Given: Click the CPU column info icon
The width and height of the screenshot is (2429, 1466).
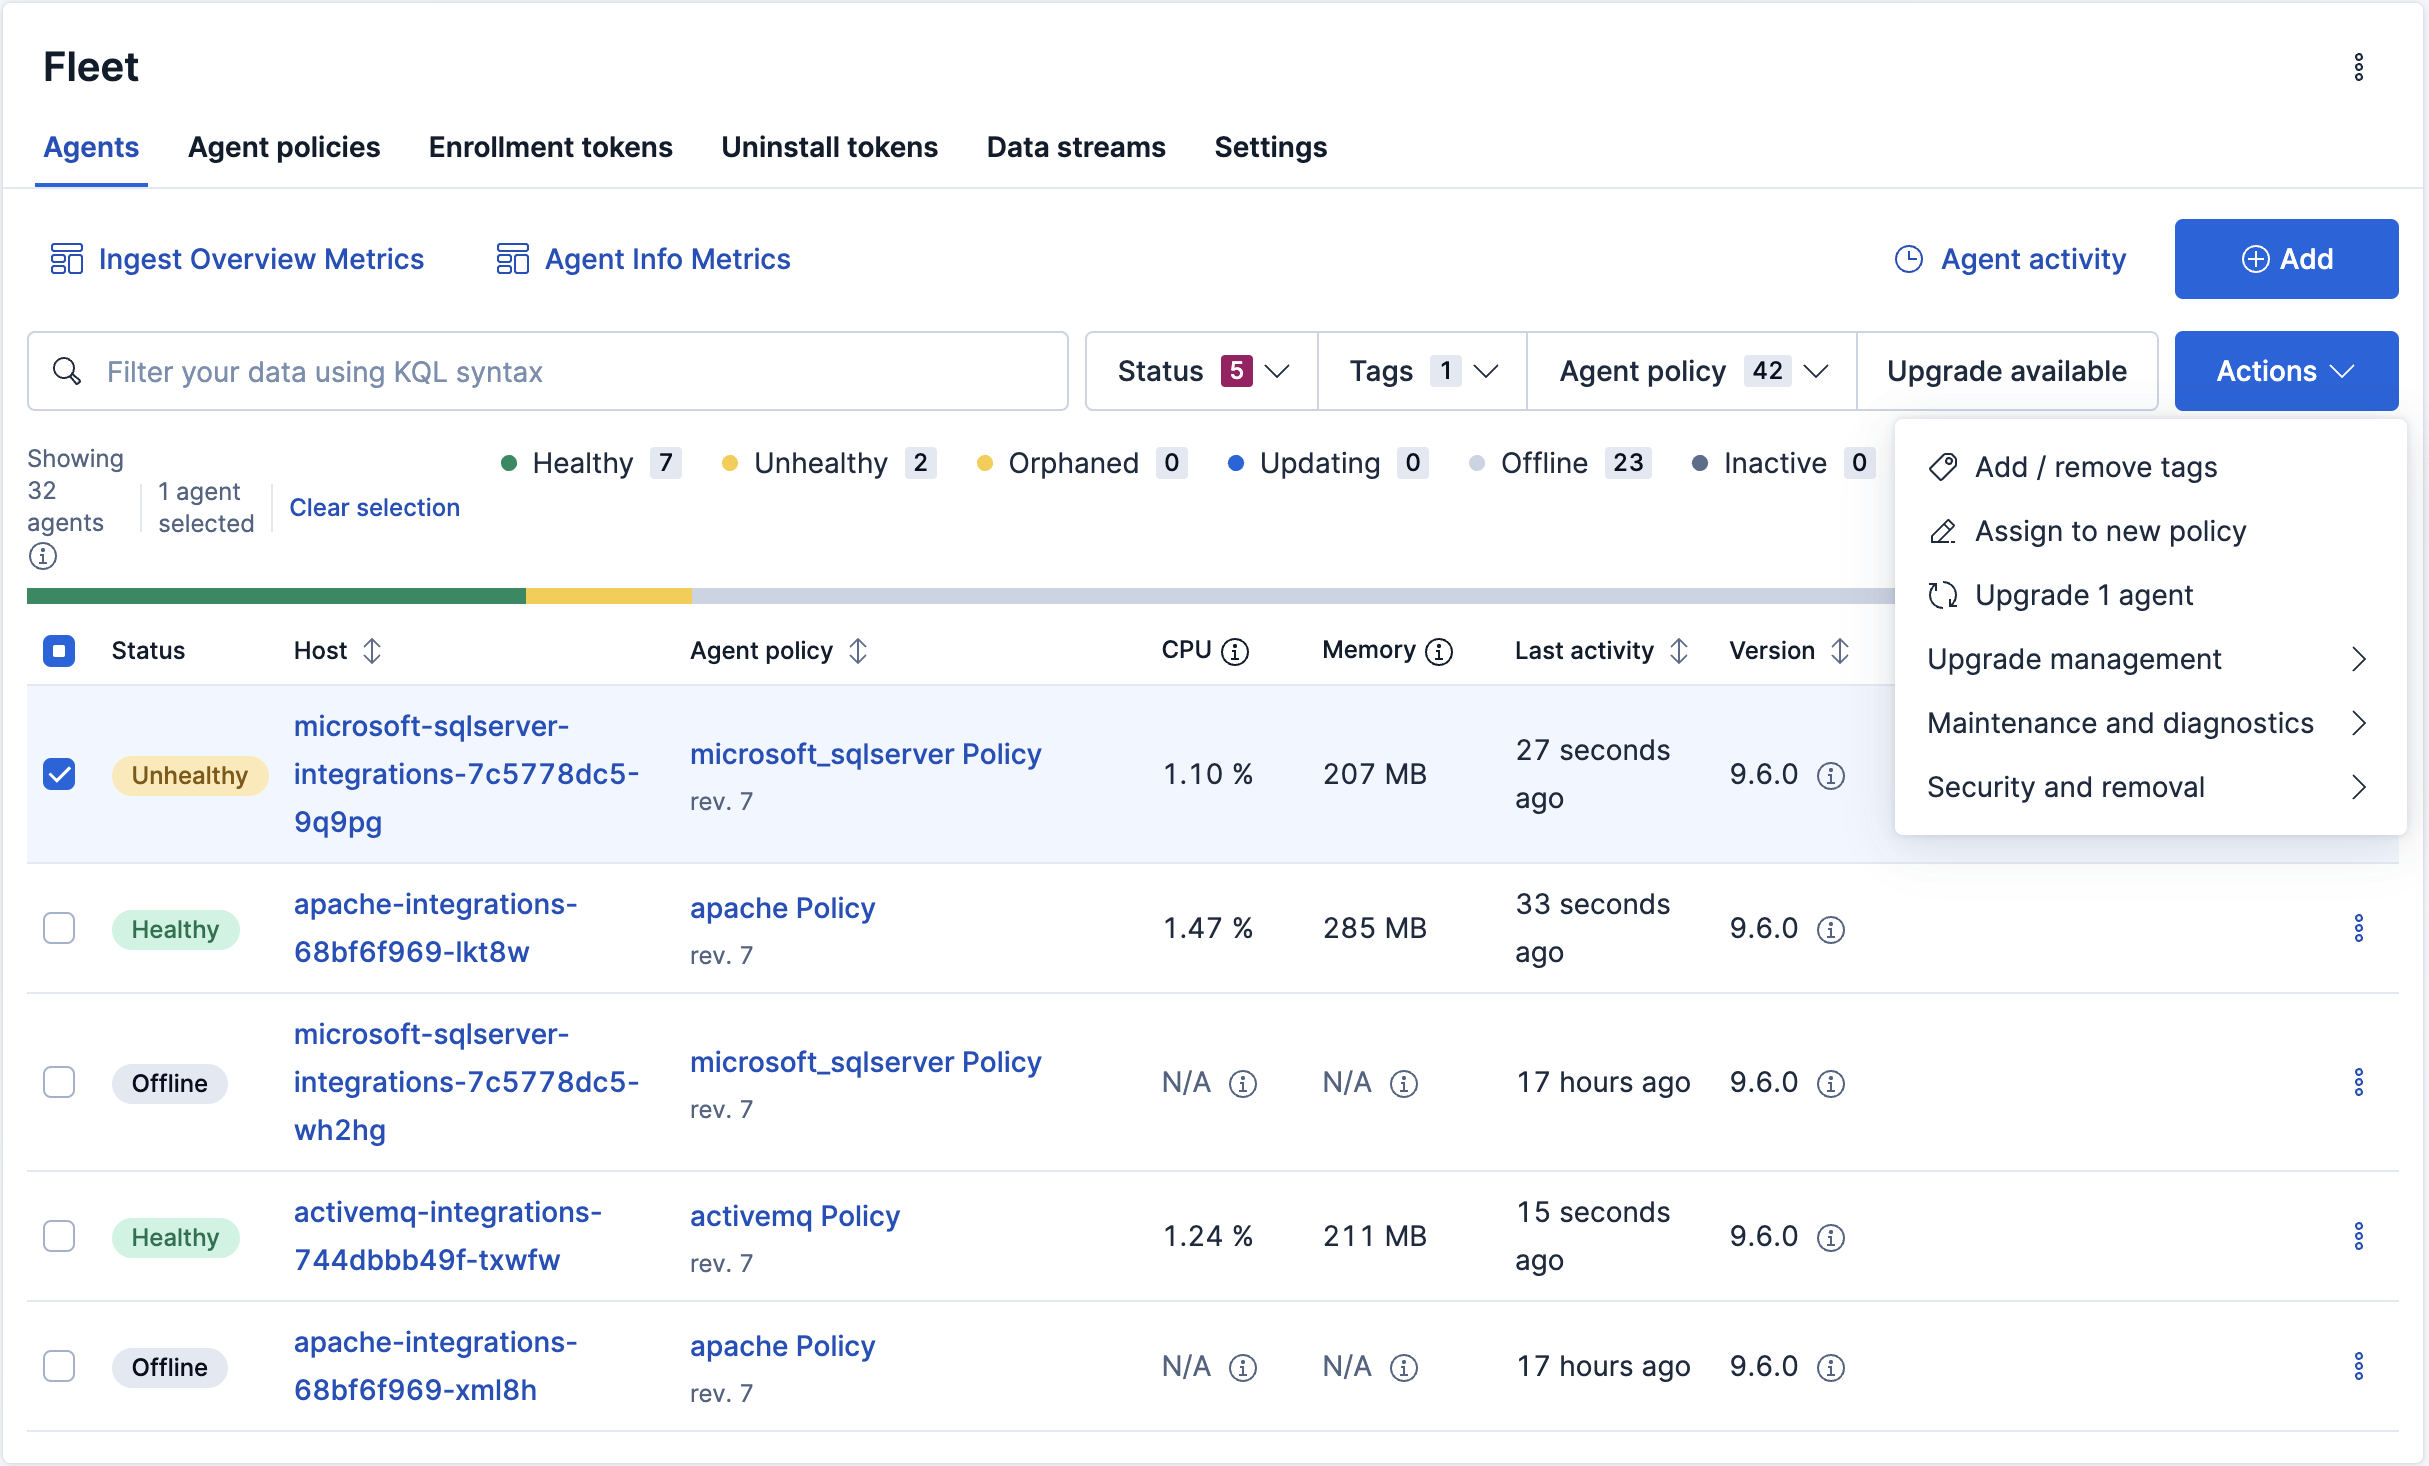Looking at the screenshot, I should click(1236, 652).
